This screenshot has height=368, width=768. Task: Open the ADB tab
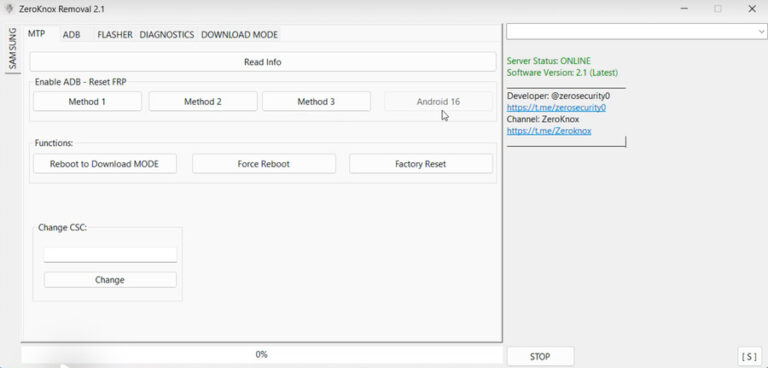[72, 35]
